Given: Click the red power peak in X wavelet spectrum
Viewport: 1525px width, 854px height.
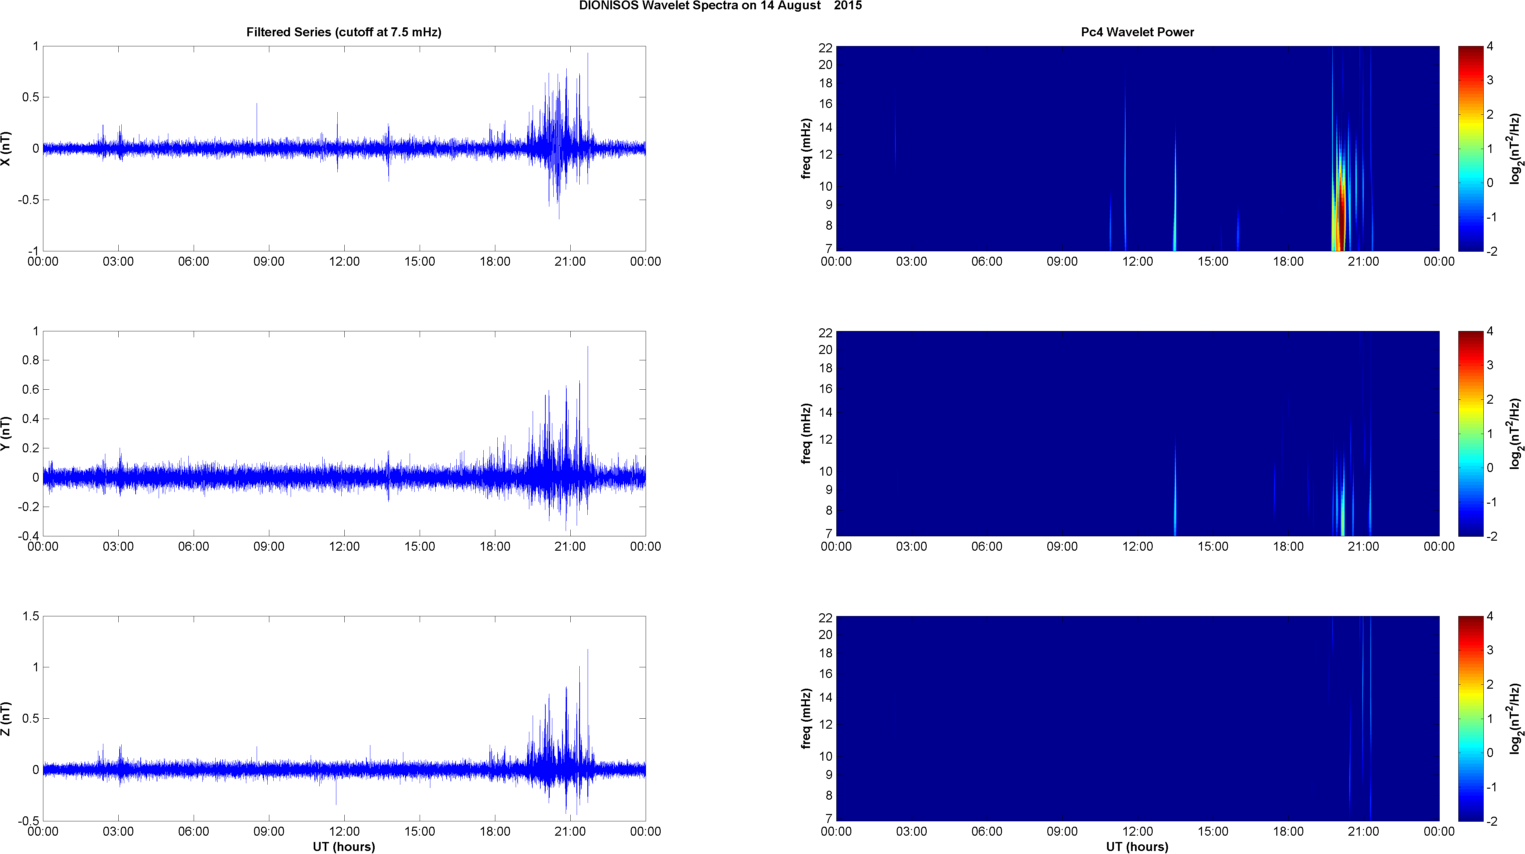Looking at the screenshot, I should (1341, 215).
